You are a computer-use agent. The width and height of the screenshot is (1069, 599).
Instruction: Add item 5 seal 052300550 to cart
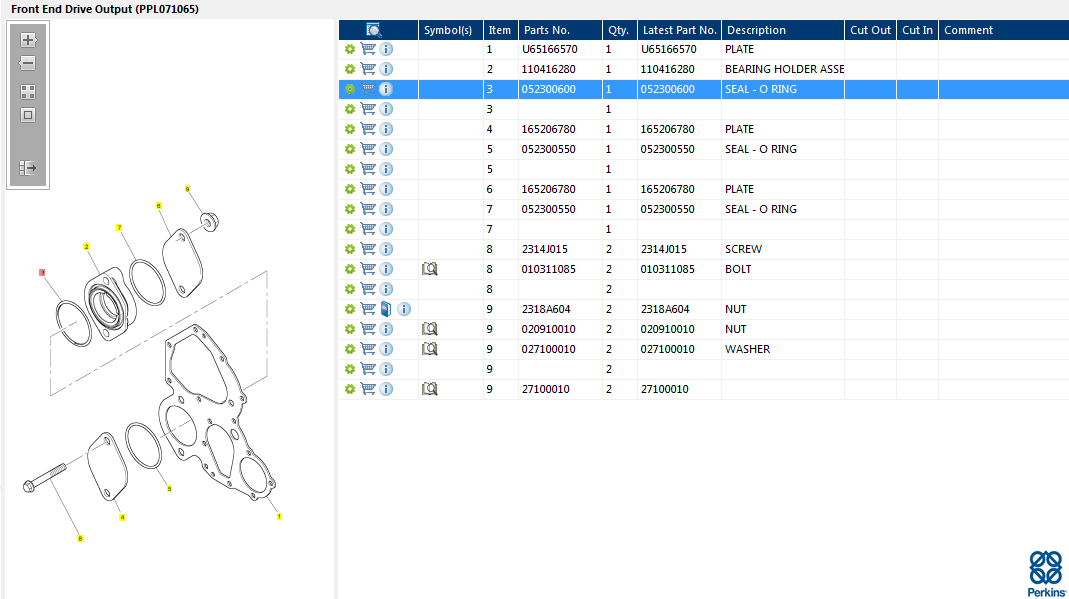click(x=368, y=149)
